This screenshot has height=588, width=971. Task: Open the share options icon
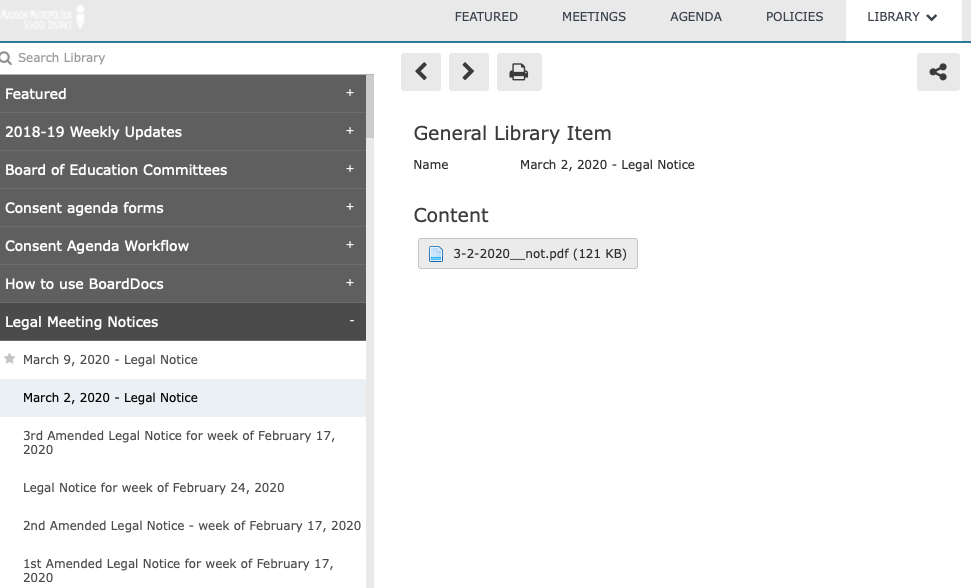coord(938,72)
